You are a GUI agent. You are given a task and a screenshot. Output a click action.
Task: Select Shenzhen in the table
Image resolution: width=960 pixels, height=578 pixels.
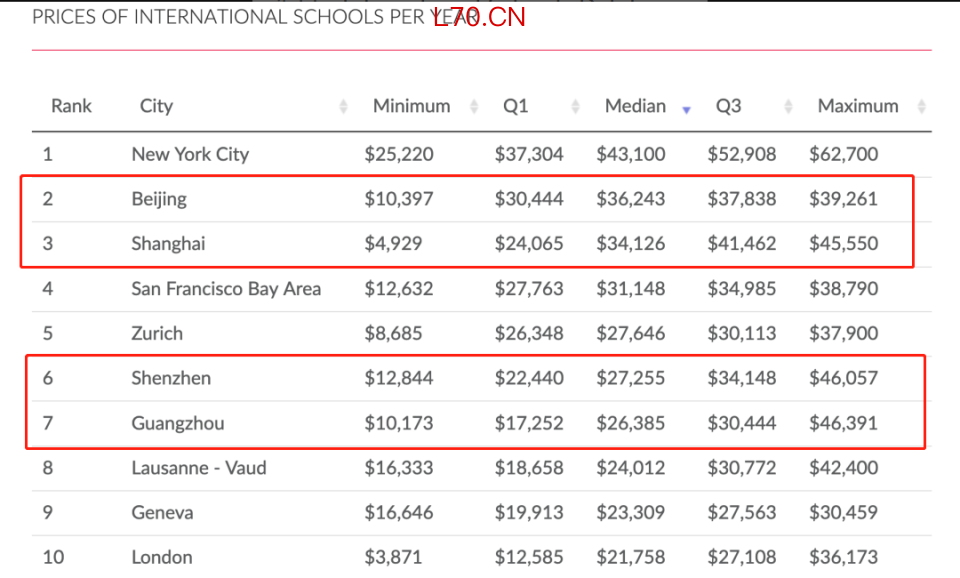[171, 378]
